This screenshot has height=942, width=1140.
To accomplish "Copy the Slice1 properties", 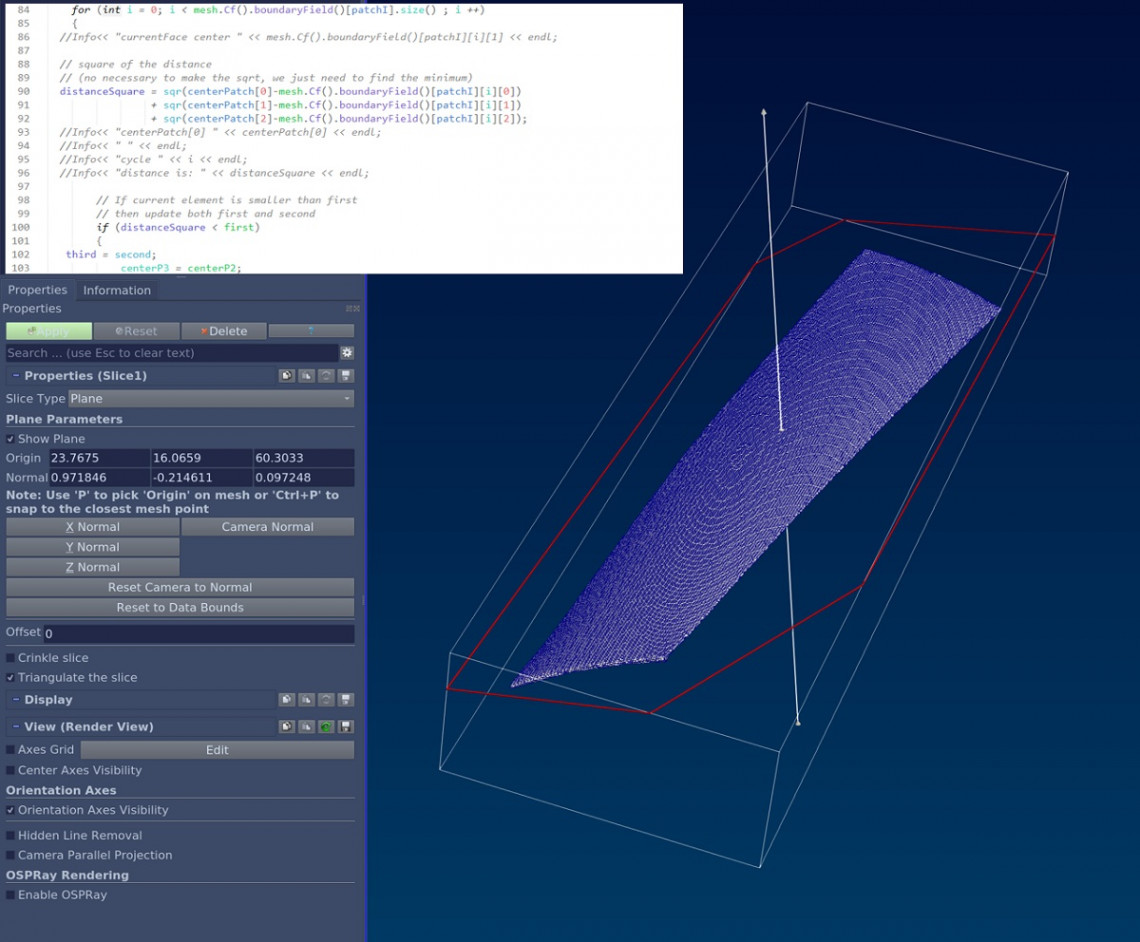I will [287, 376].
